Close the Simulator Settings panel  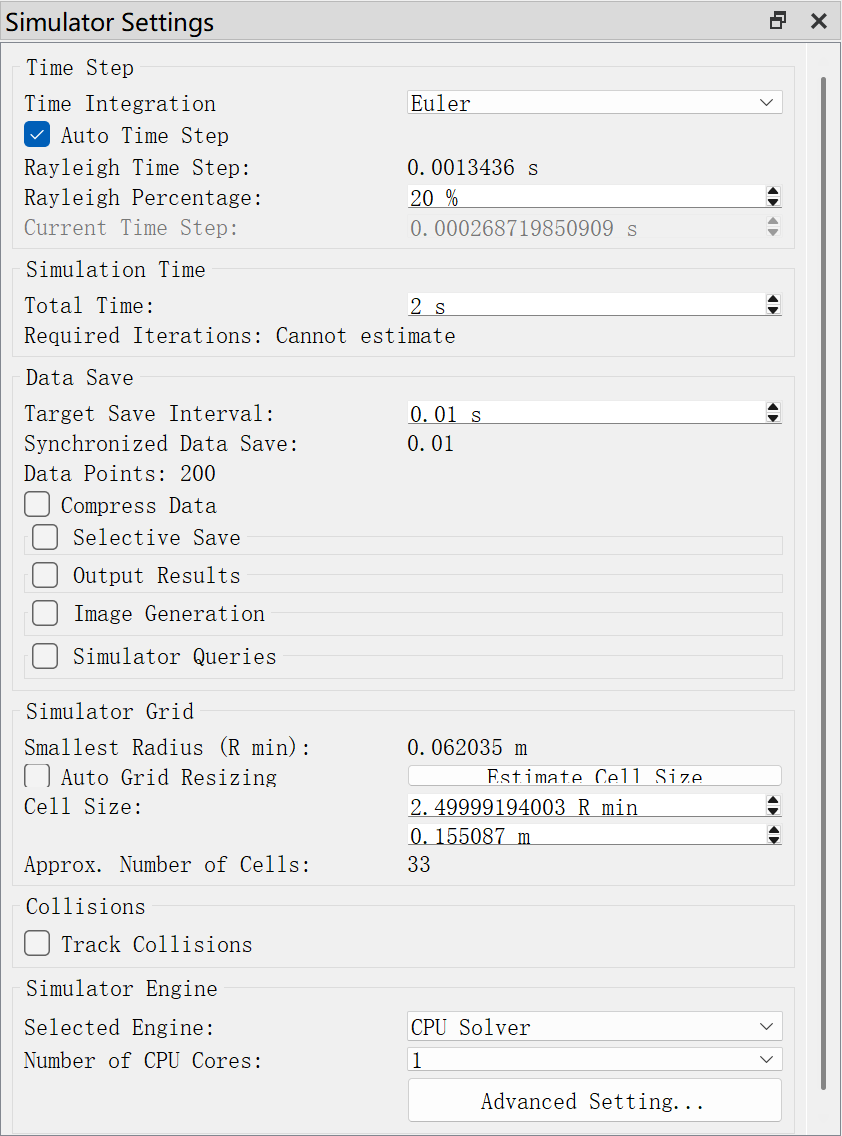pyautogui.click(x=818, y=21)
